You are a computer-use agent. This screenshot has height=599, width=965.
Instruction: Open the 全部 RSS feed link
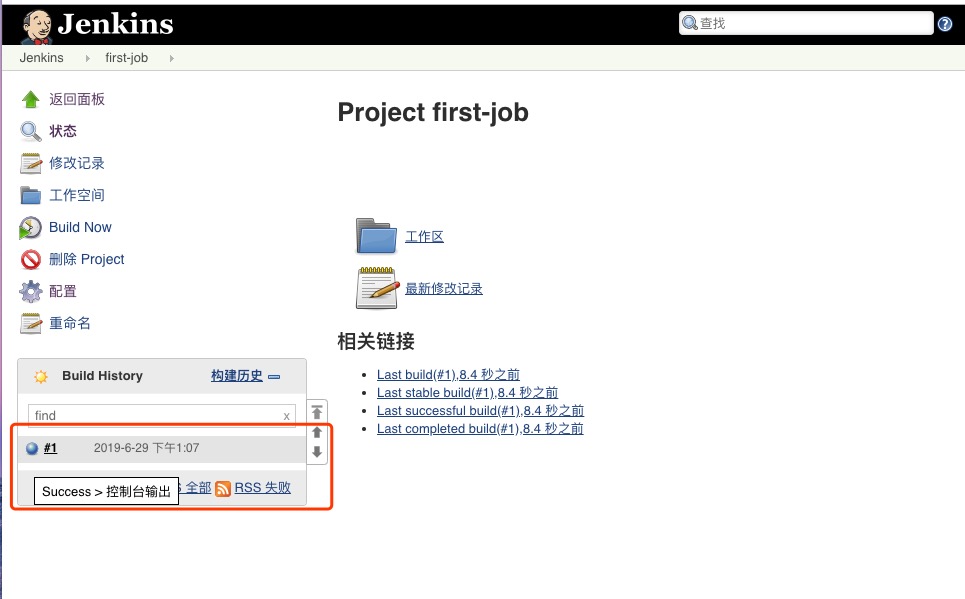pyautogui.click(x=198, y=488)
